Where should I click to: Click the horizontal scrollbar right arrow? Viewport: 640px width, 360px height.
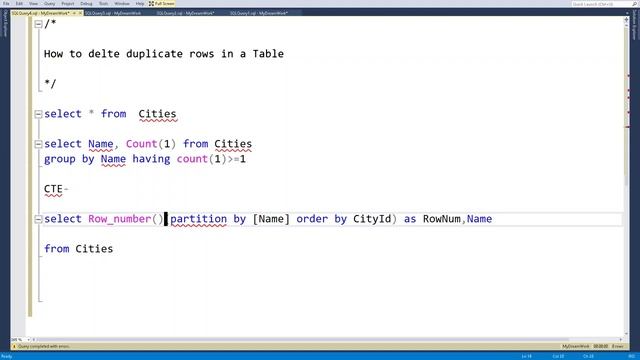pyautogui.click(x=621, y=340)
